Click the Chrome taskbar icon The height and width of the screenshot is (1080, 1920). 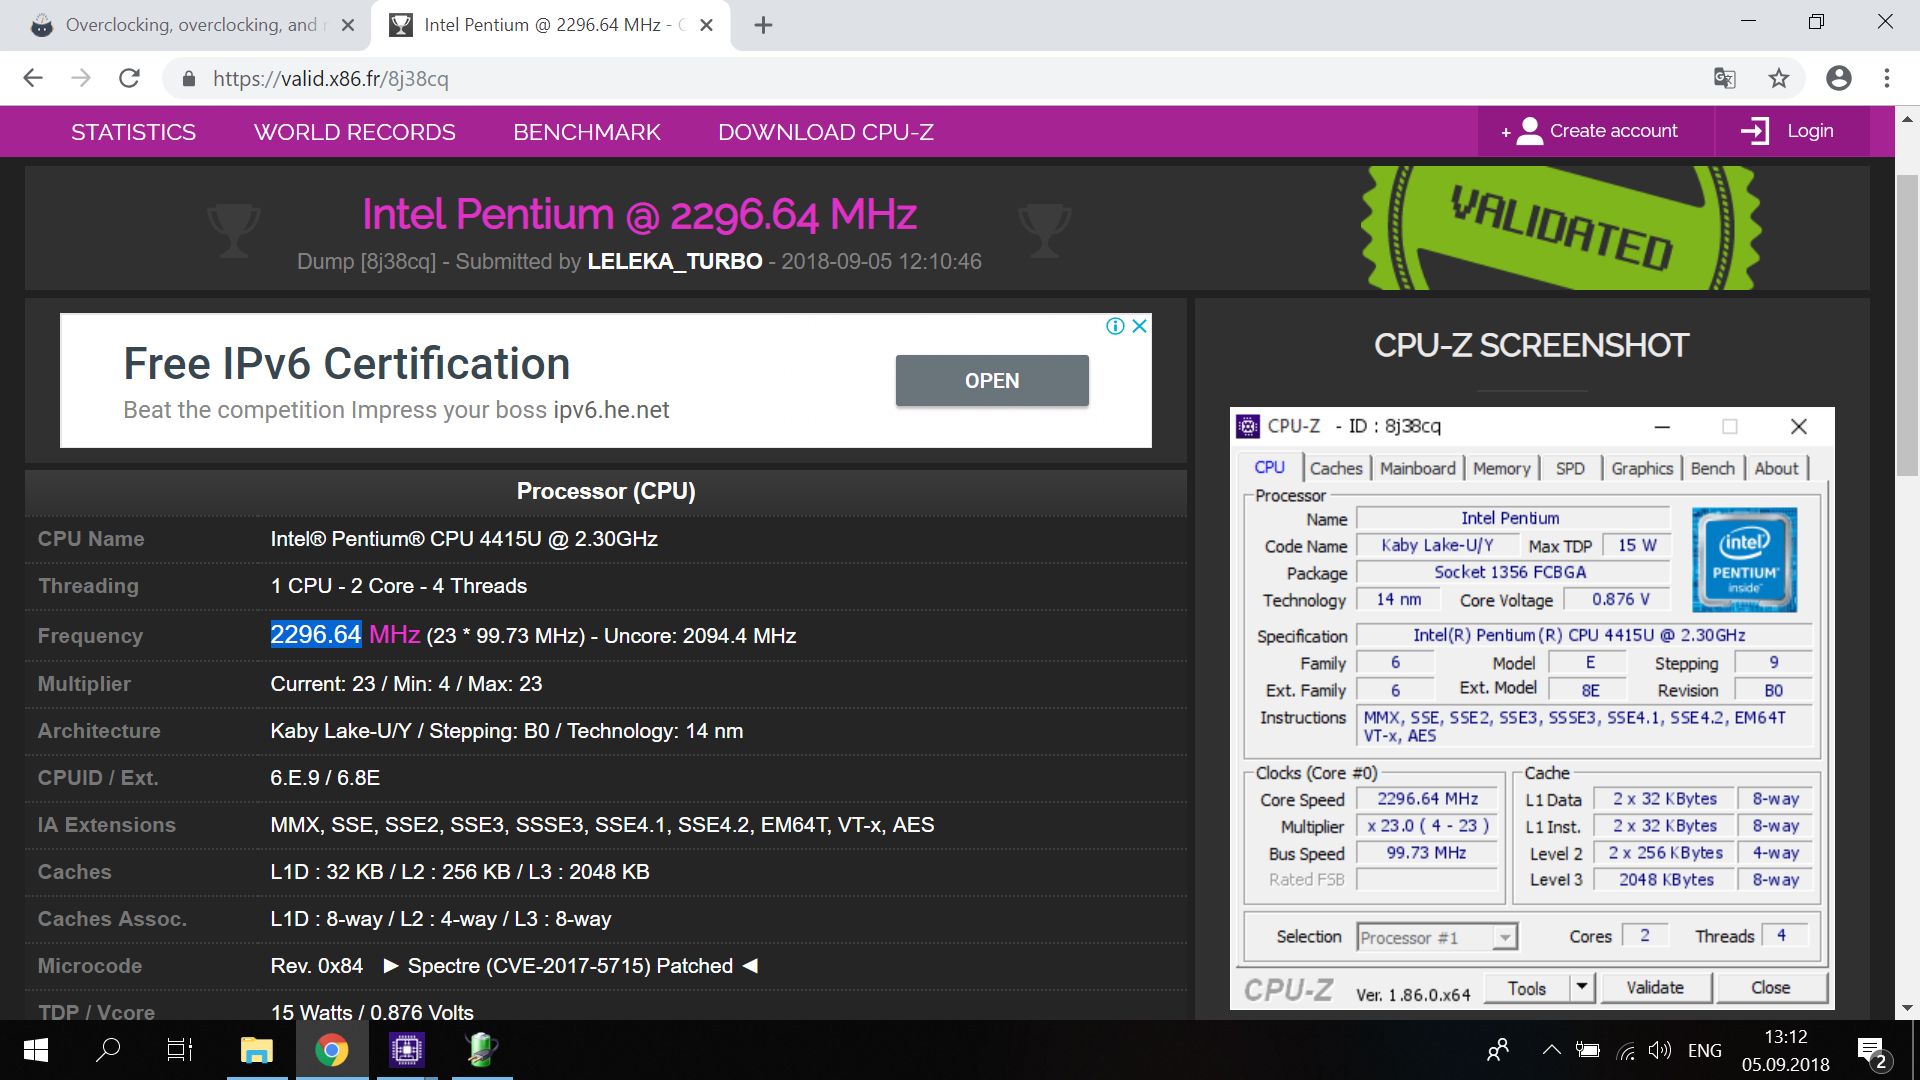(x=332, y=1050)
